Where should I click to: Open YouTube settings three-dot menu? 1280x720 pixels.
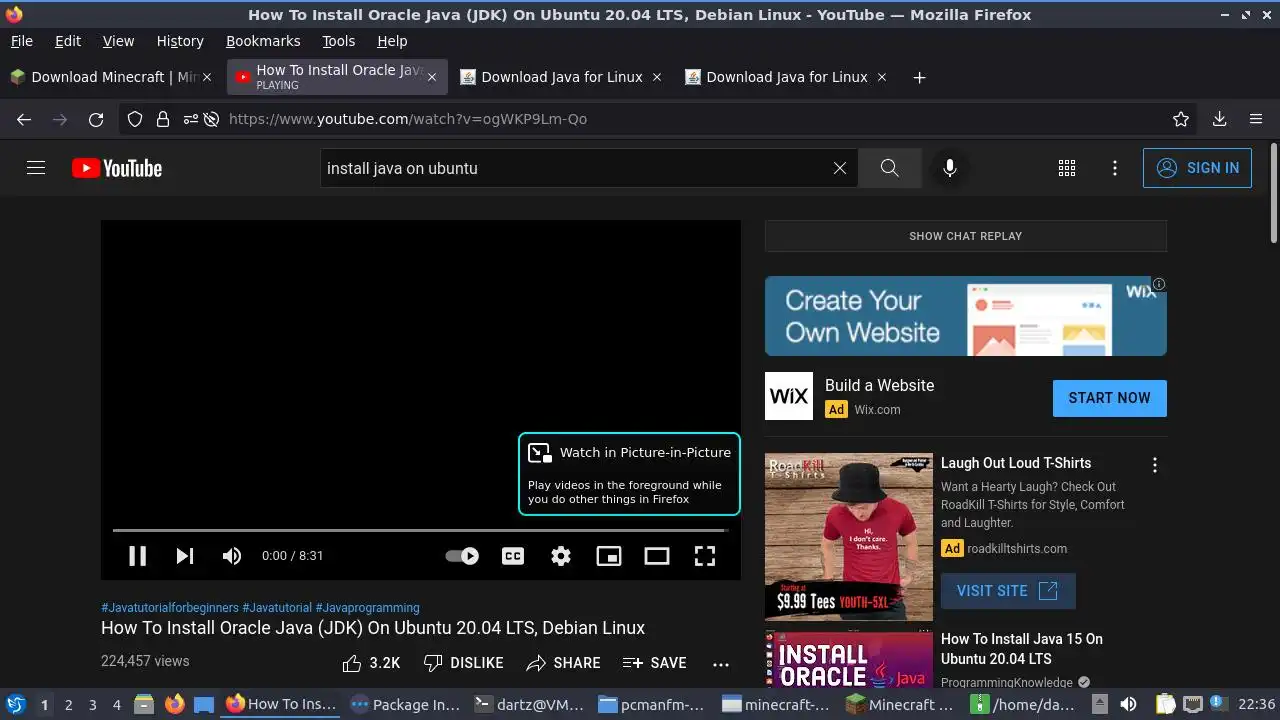click(1115, 168)
